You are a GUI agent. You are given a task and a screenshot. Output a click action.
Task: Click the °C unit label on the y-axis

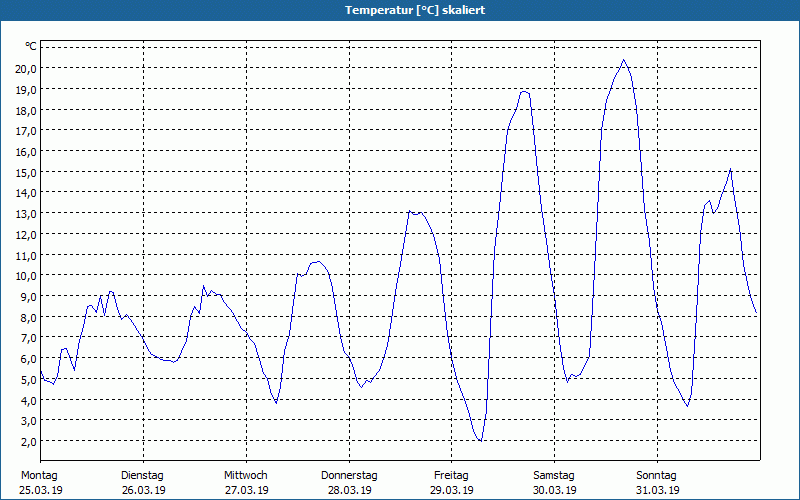click(x=31, y=46)
